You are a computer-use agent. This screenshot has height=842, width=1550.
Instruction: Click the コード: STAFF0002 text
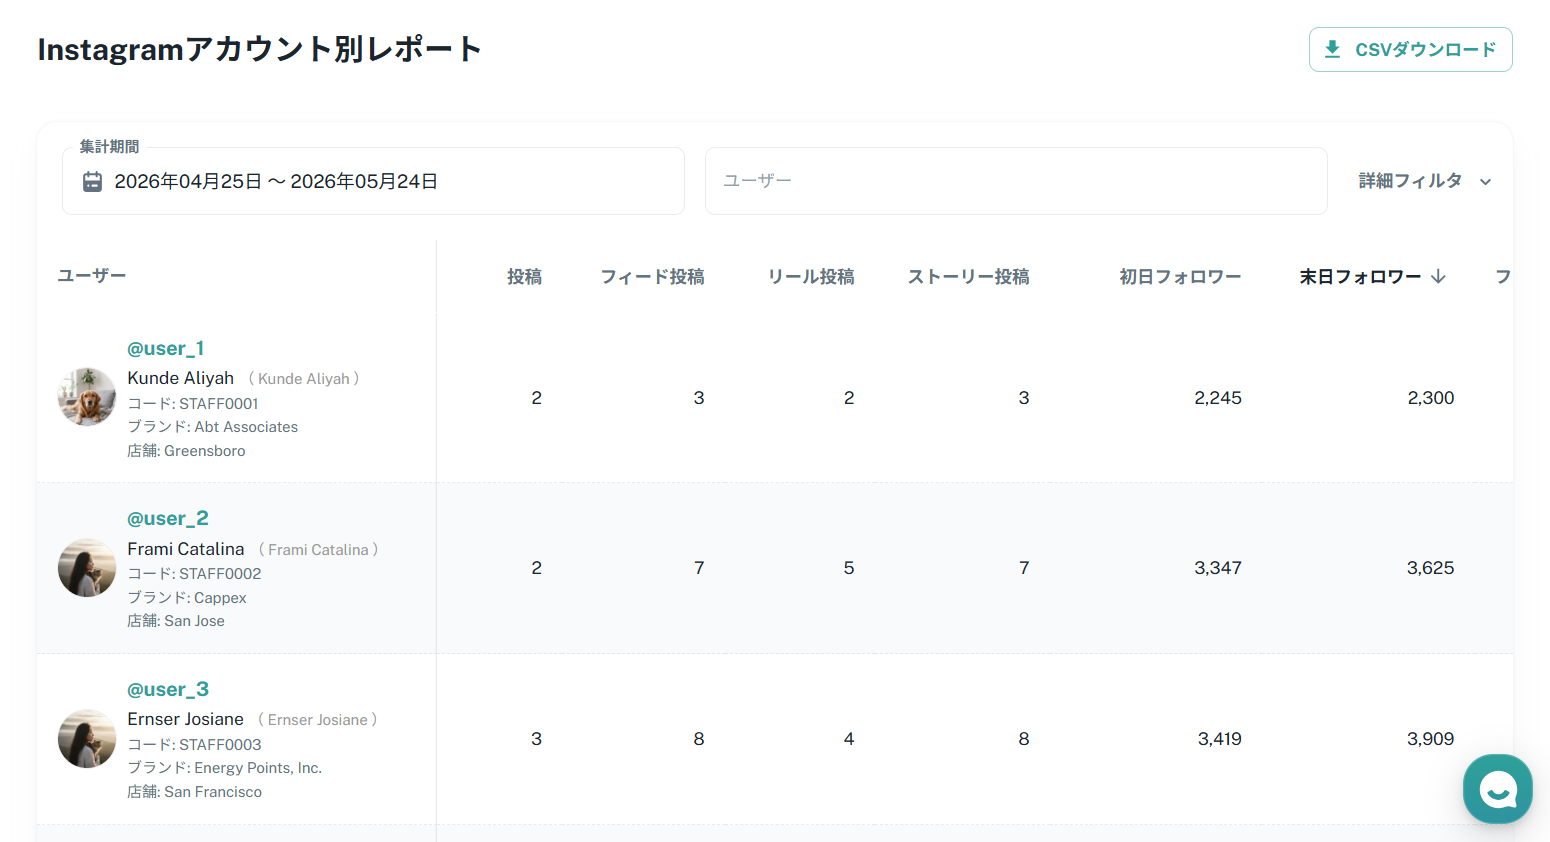[194, 574]
